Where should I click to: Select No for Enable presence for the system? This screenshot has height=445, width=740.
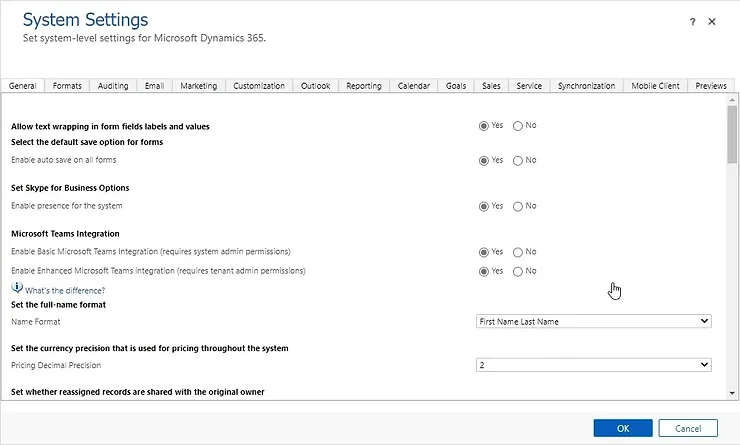(x=518, y=207)
